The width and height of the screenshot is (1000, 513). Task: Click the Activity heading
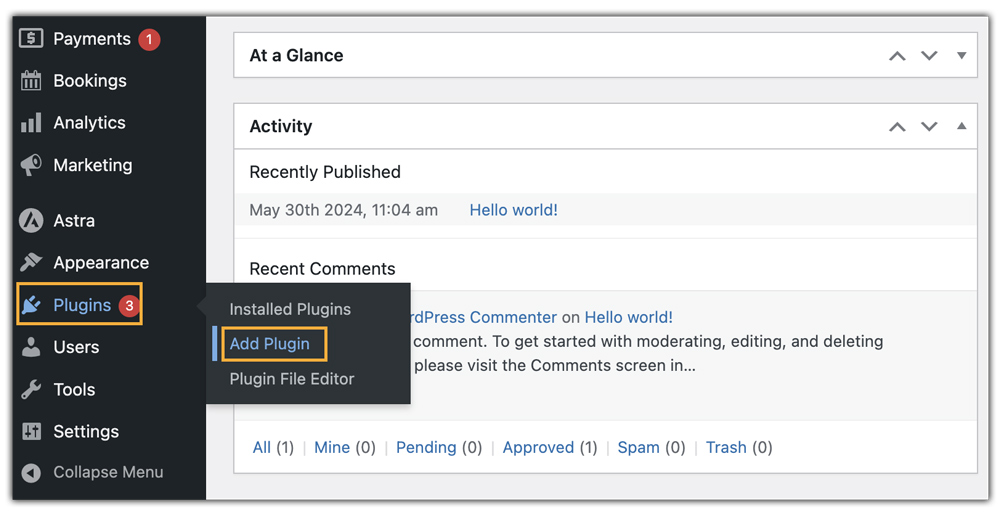(x=281, y=126)
